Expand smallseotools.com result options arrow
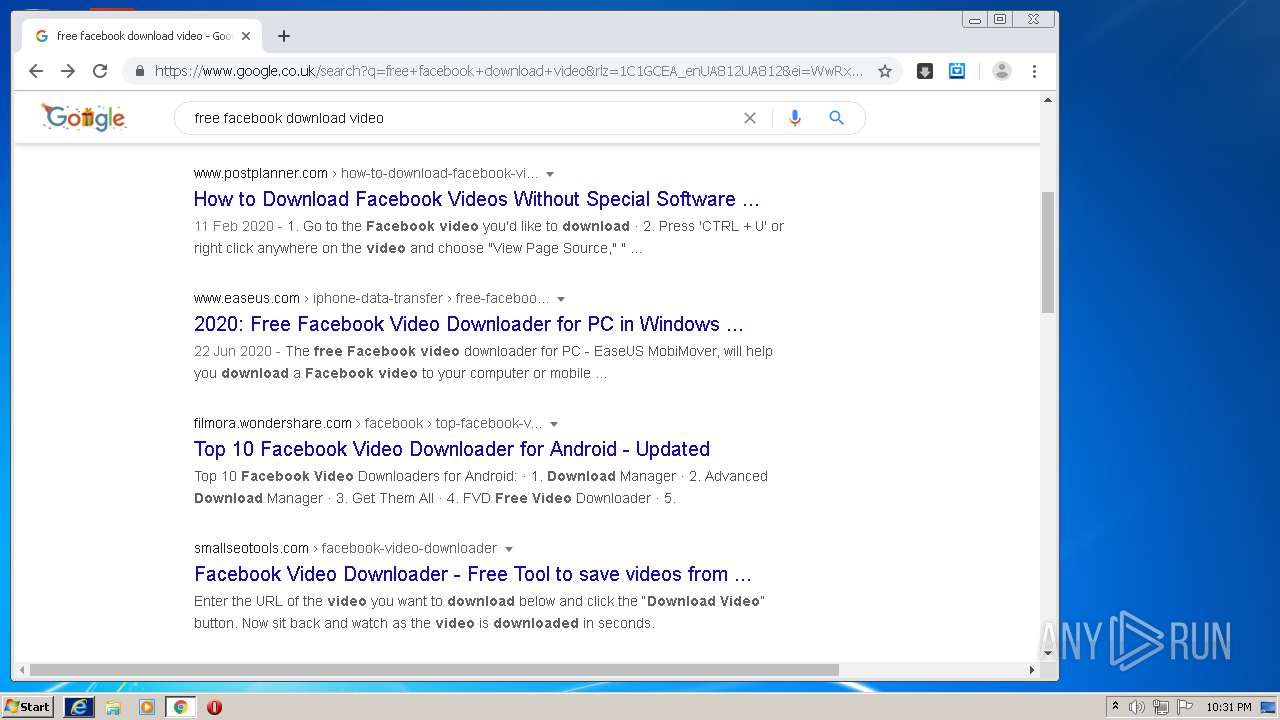This screenshot has height=720, width=1280. coord(509,549)
